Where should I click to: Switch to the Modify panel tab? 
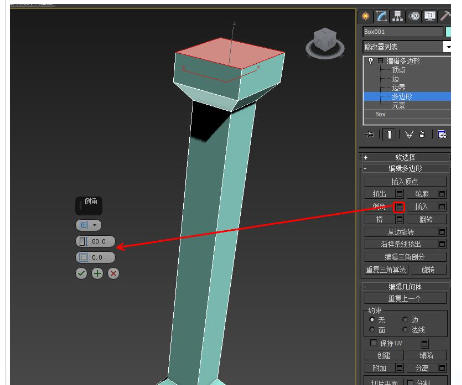tap(381, 16)
